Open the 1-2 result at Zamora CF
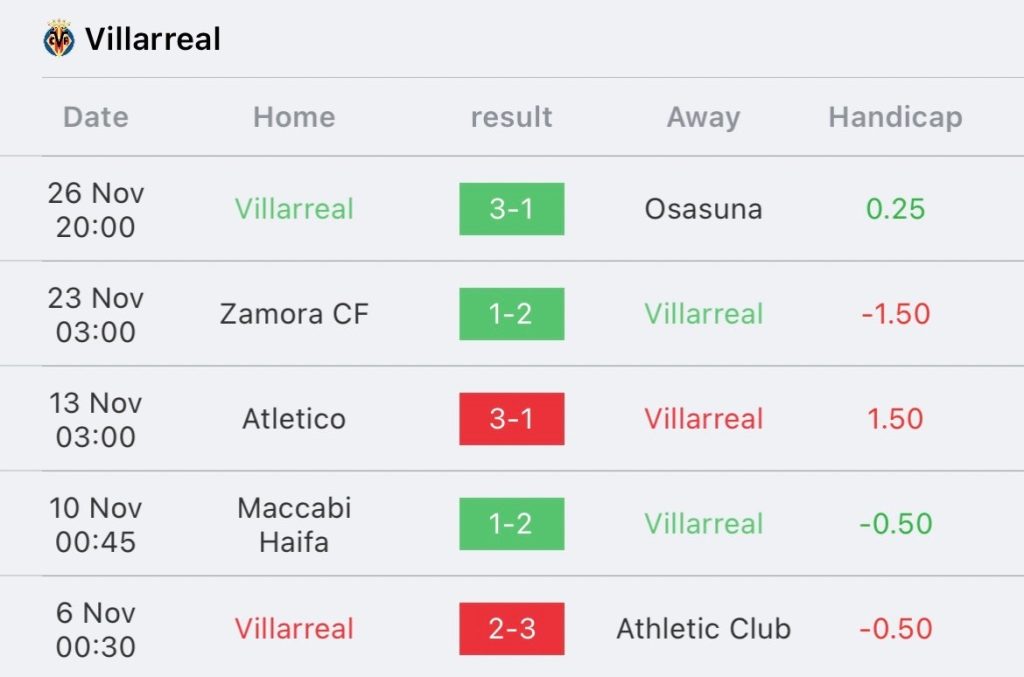 tap(511, 314)
